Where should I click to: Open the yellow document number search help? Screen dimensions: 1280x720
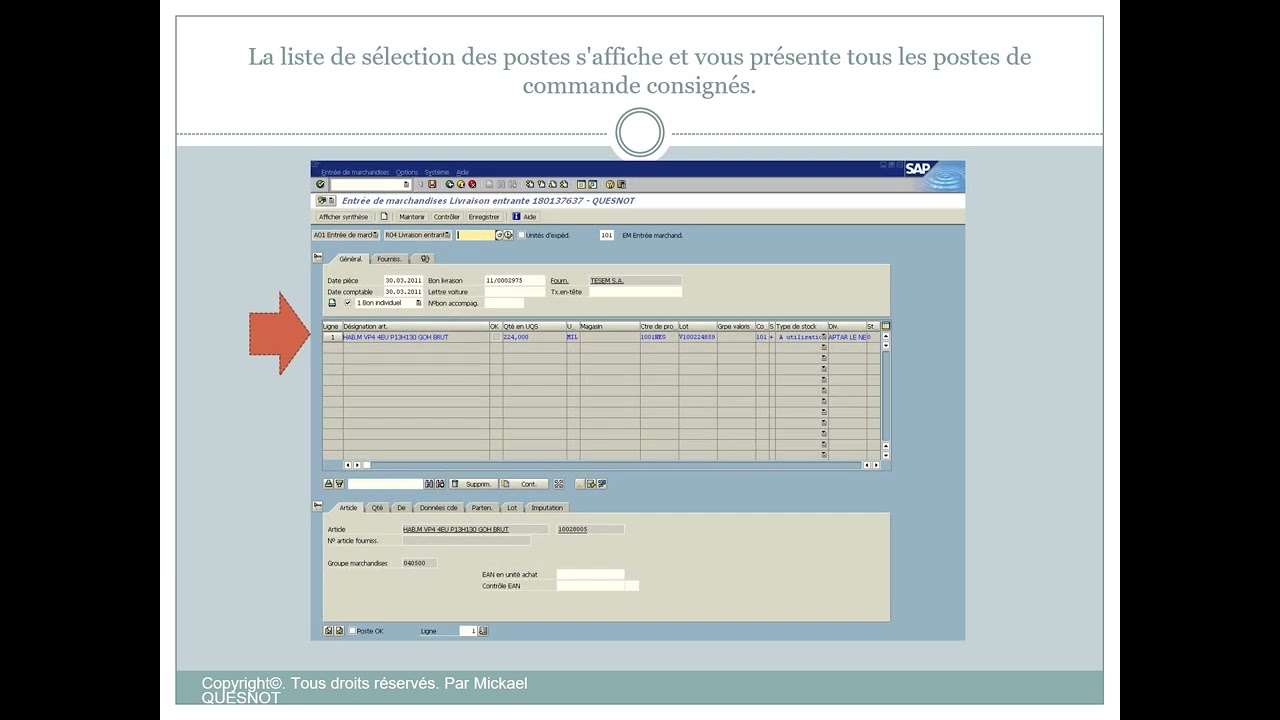[x=499, y=235]
